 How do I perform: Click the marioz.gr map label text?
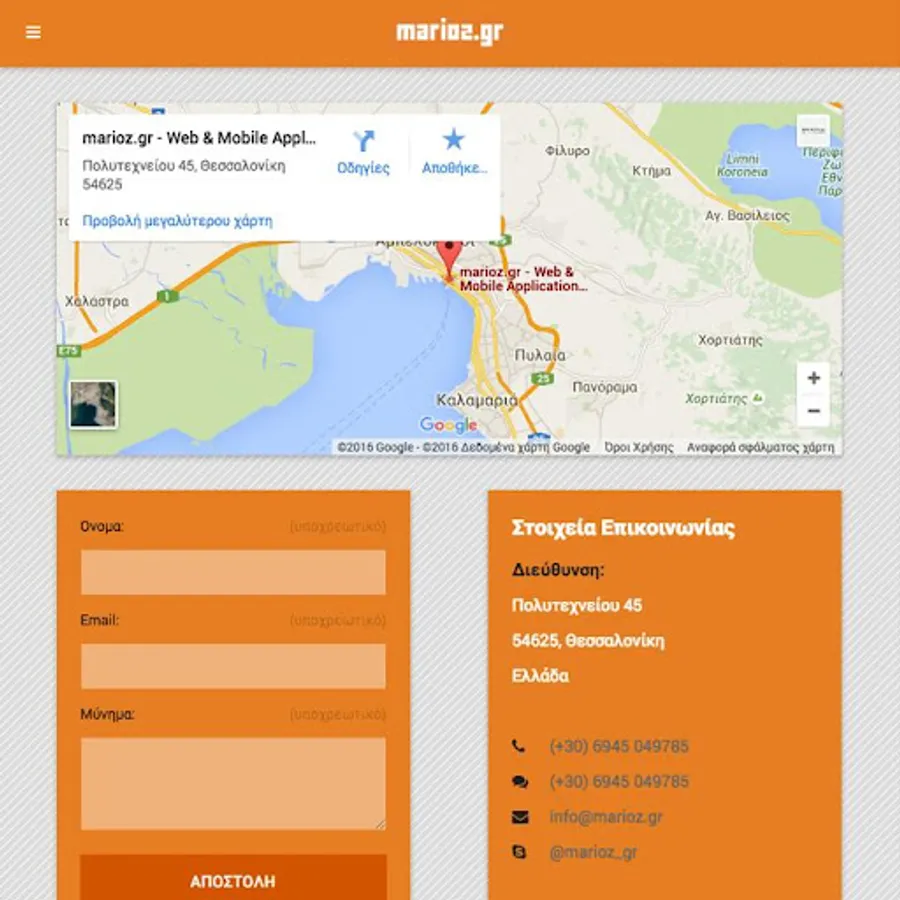point(523,279)
